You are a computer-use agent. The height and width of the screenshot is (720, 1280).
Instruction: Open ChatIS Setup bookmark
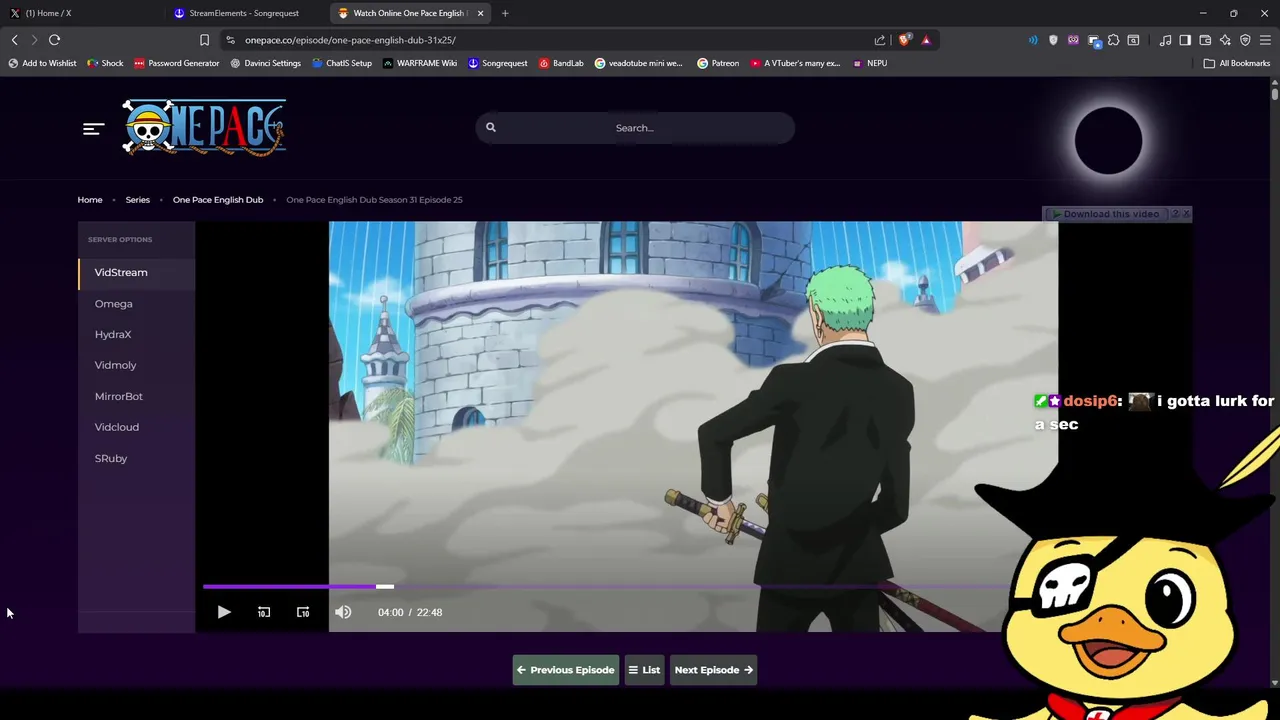341,63
